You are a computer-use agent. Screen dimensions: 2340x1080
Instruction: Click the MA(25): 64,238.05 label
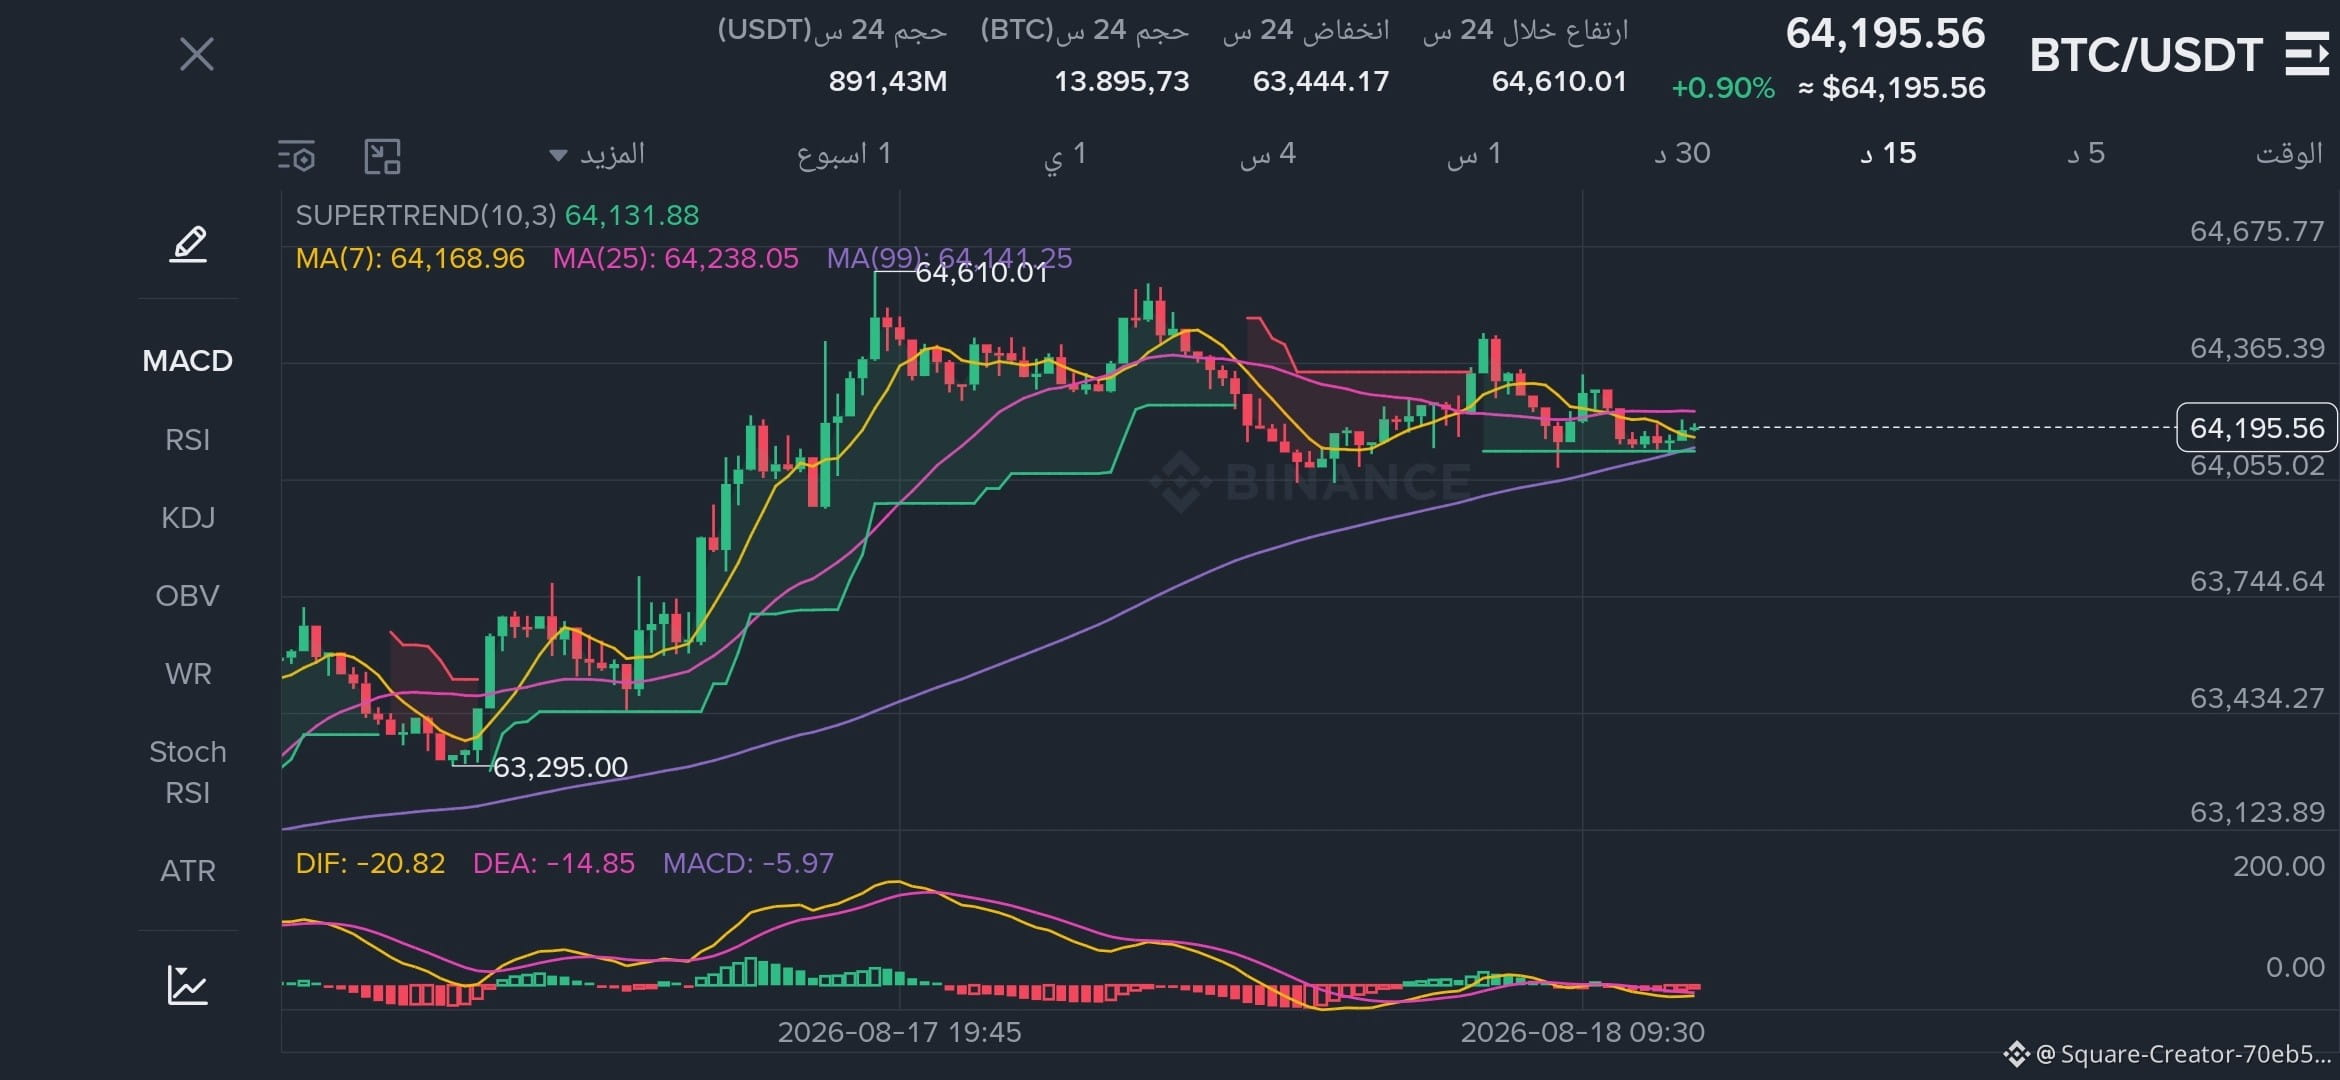point(676,258)
